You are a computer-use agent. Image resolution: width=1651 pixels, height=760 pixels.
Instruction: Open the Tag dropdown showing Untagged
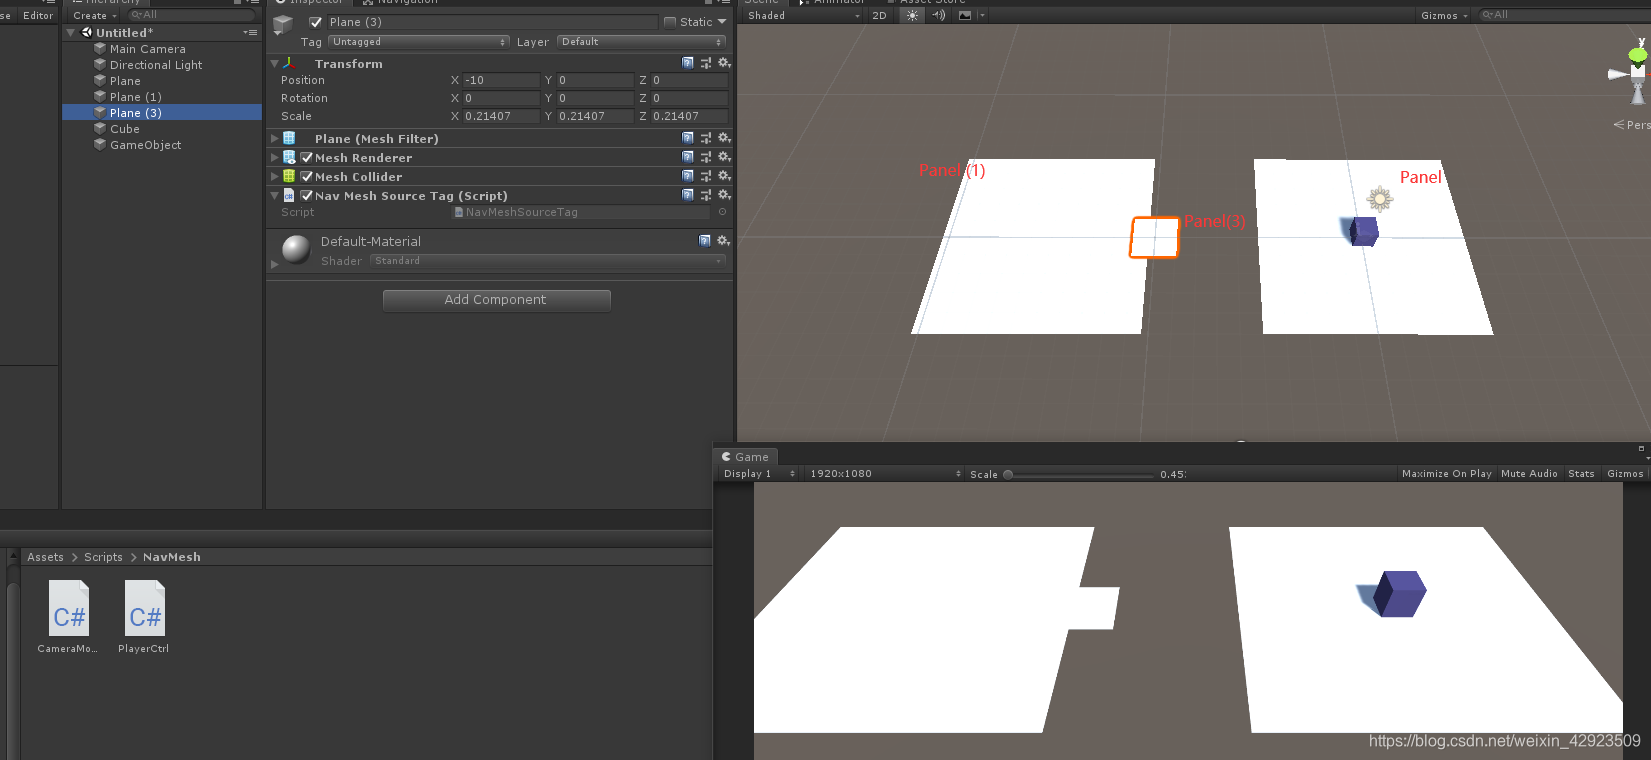pos(419,42)
